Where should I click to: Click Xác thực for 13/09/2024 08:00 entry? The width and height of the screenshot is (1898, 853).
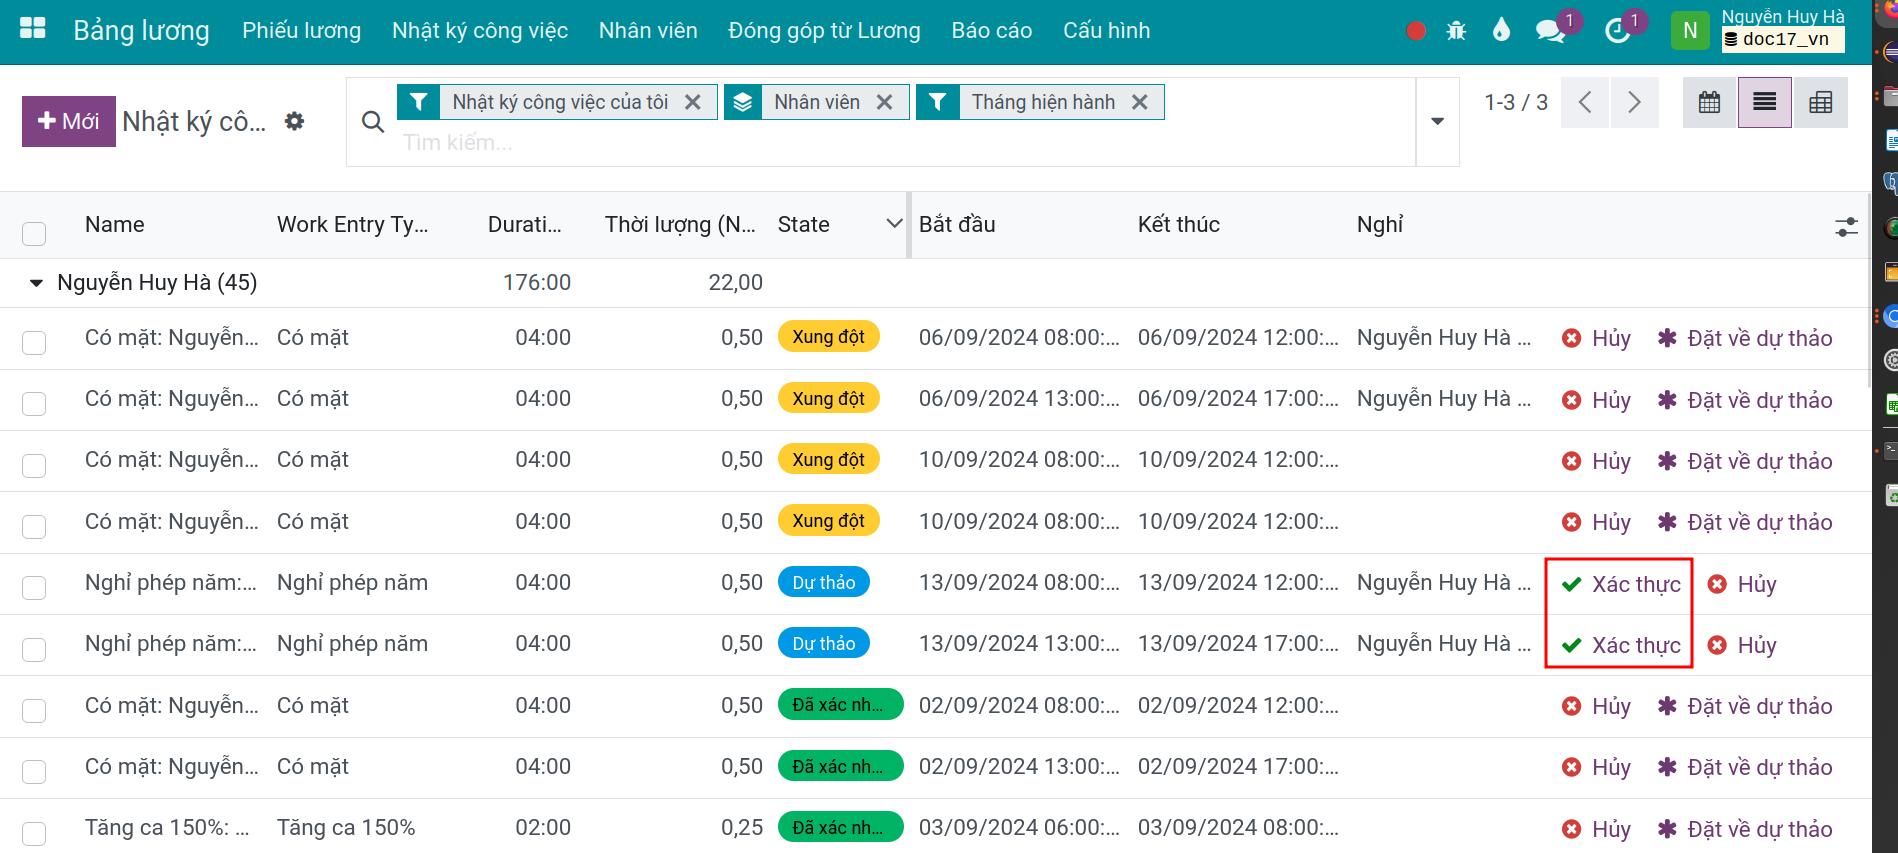click(1621, 584)
